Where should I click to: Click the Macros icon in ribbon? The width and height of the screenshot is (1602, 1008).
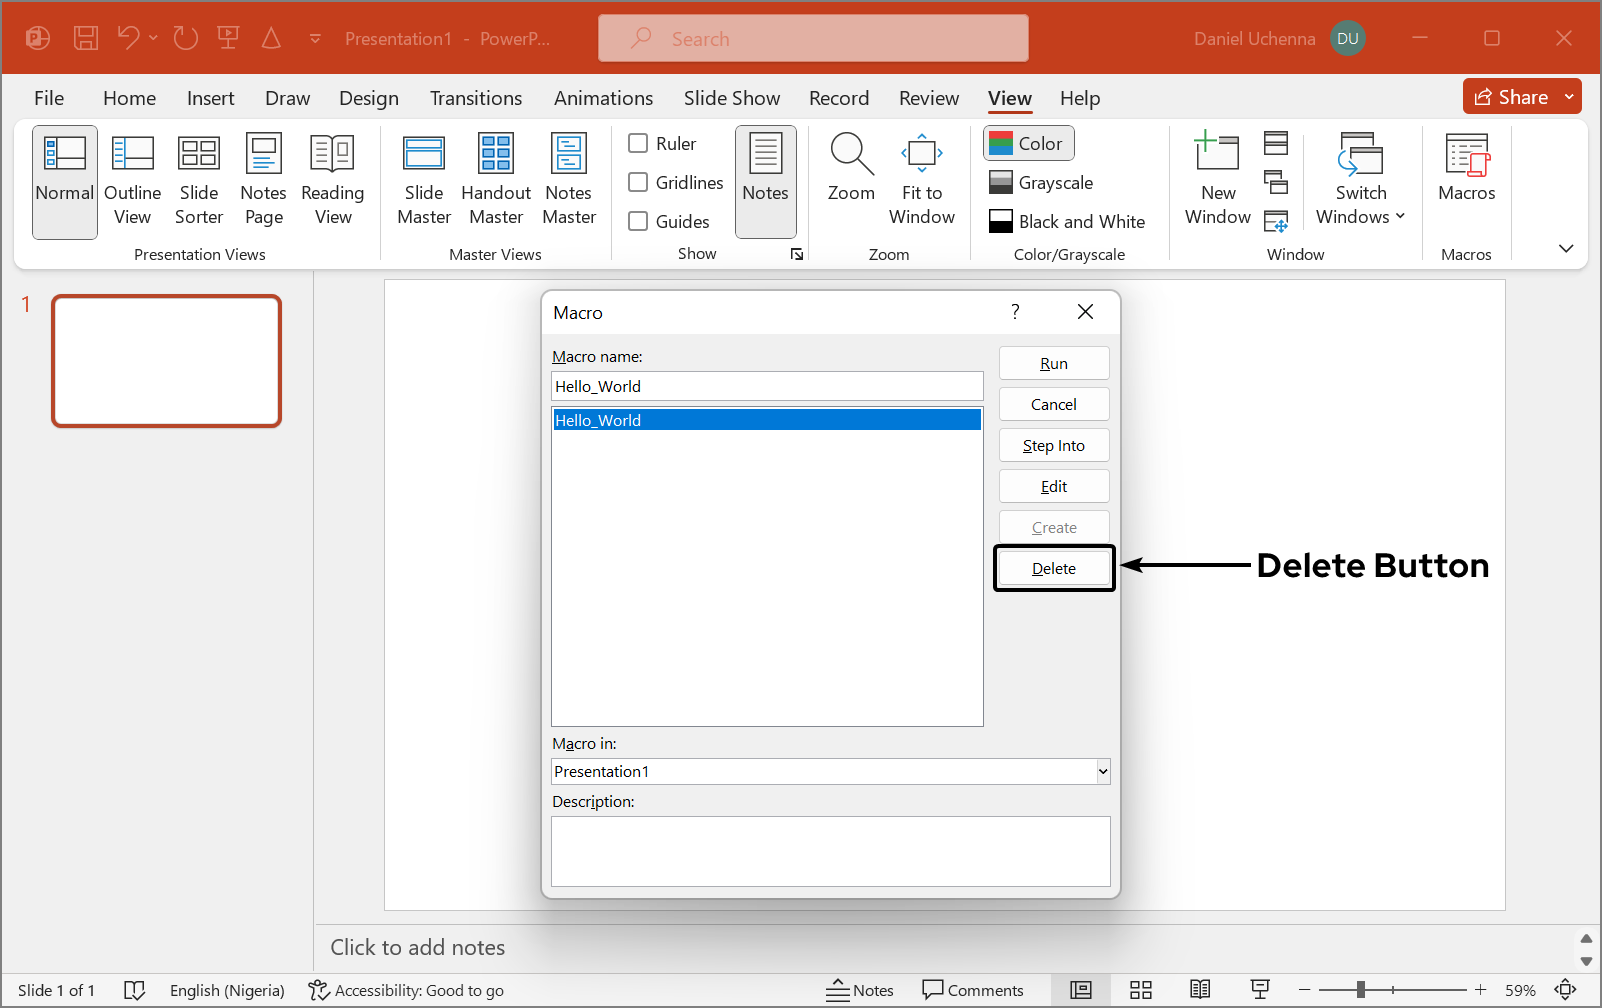click(1466, 170)
